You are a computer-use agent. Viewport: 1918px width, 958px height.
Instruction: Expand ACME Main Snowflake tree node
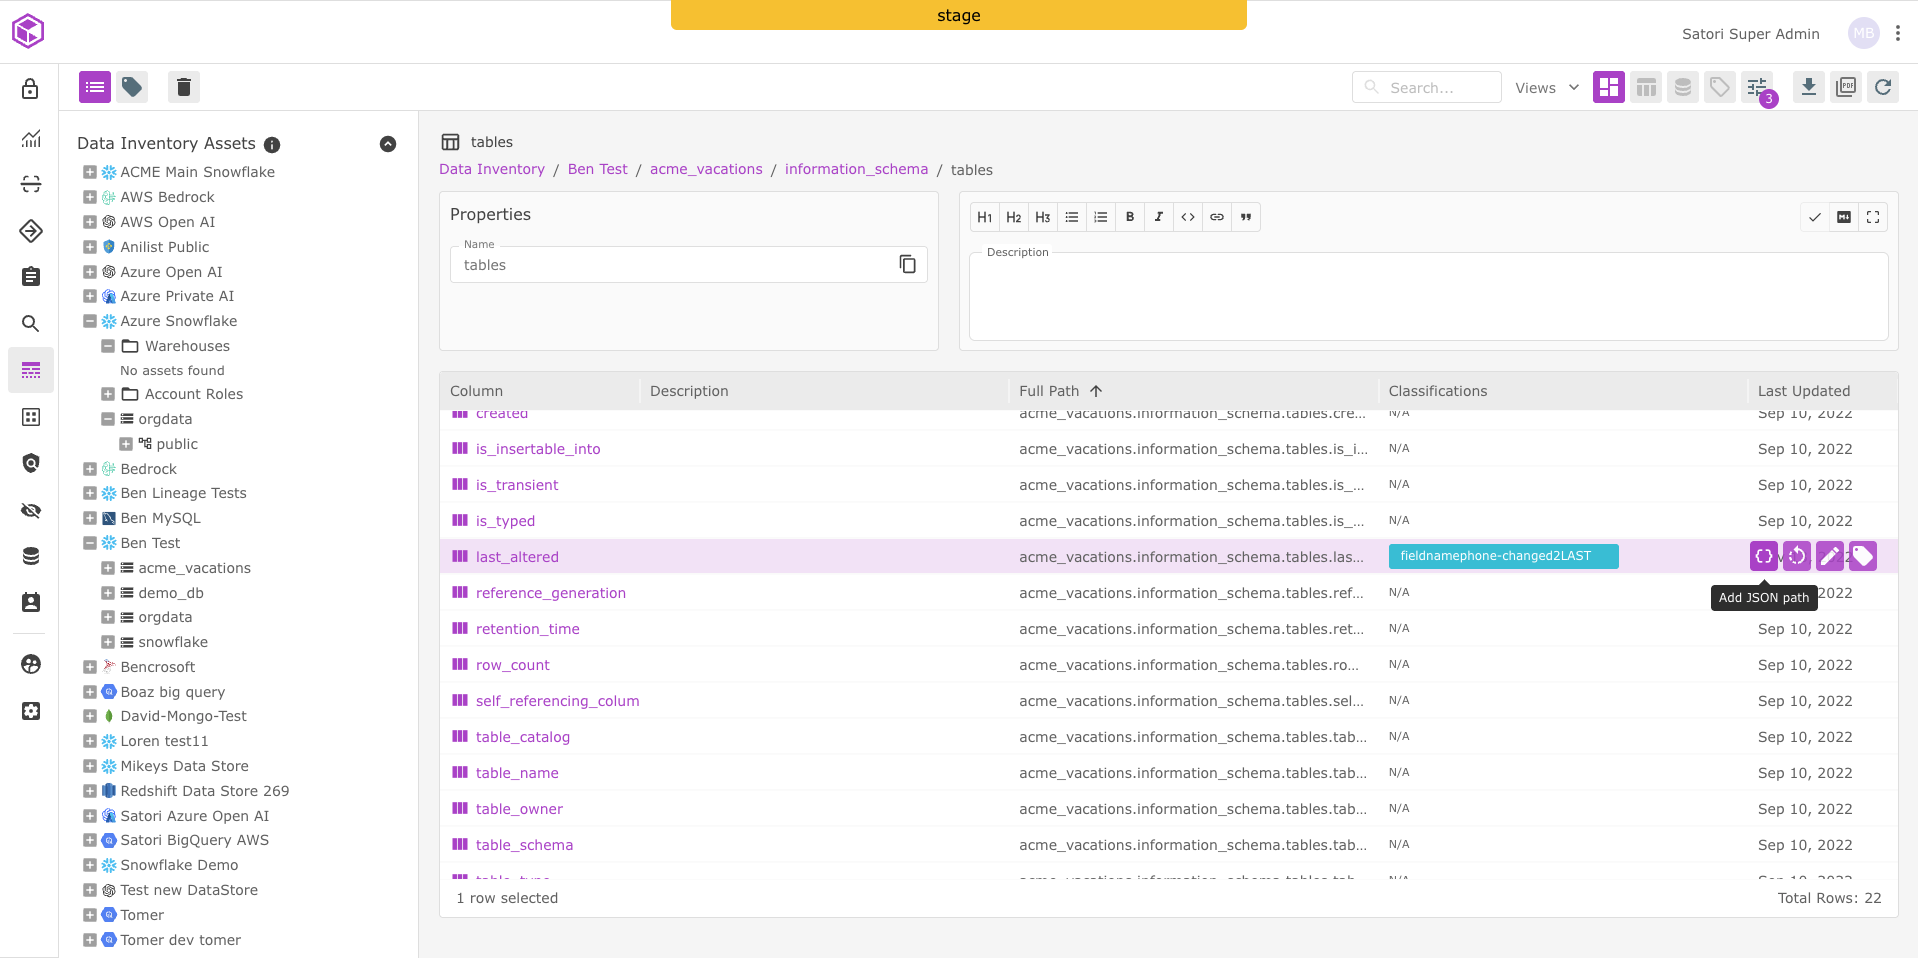click(90, 172)
